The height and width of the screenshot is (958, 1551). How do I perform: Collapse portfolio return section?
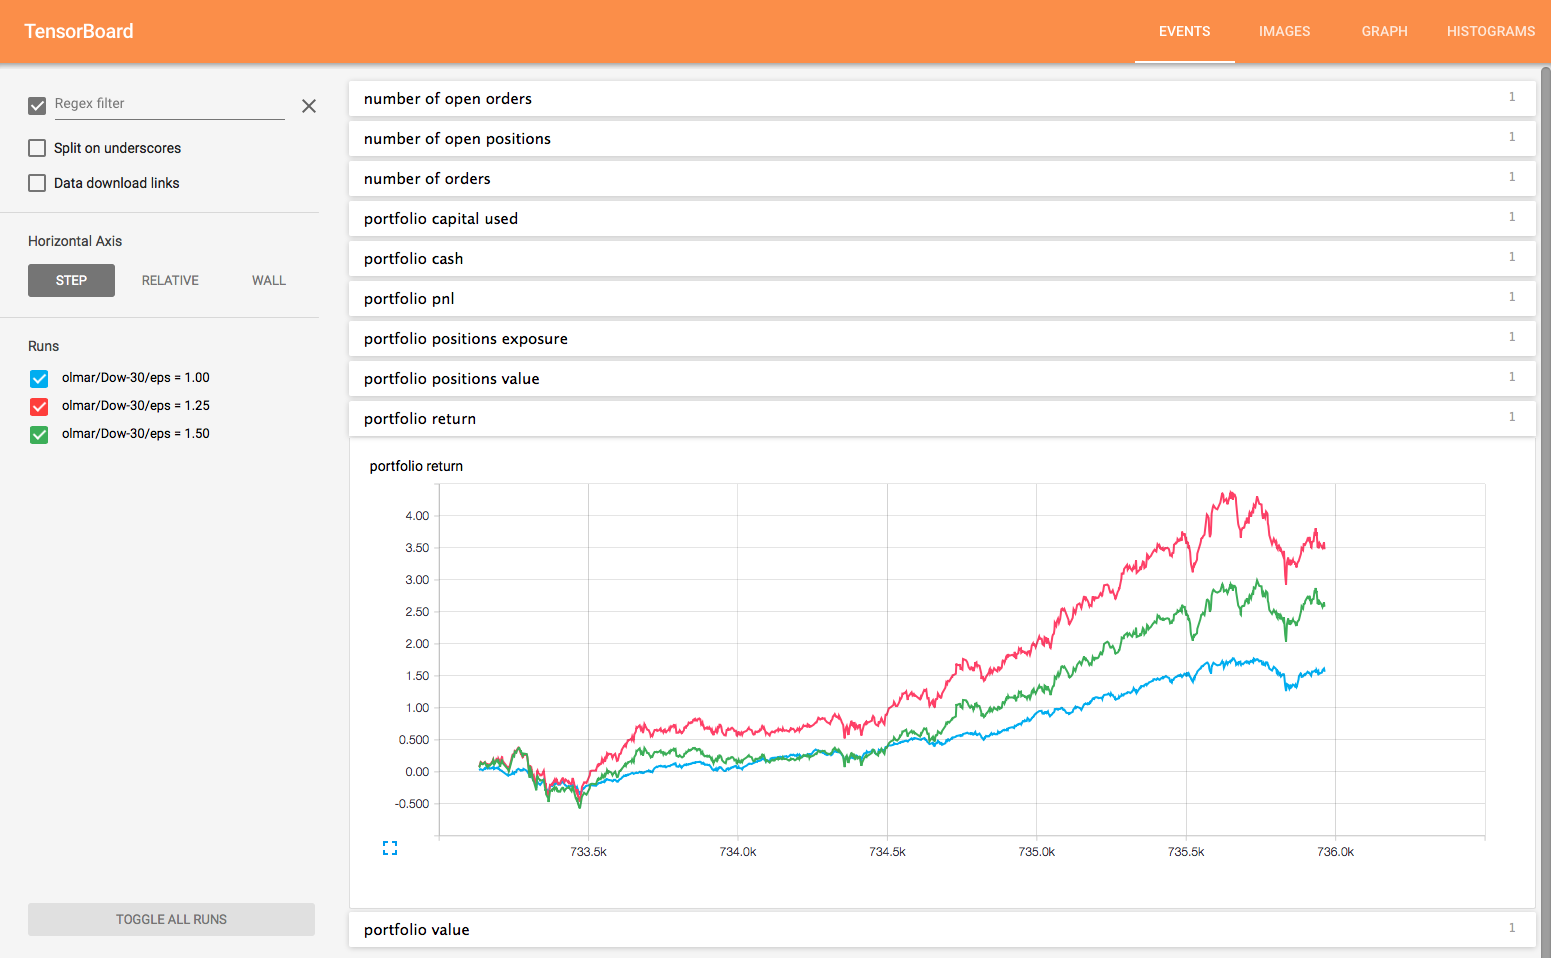click(x=942, y=418)
